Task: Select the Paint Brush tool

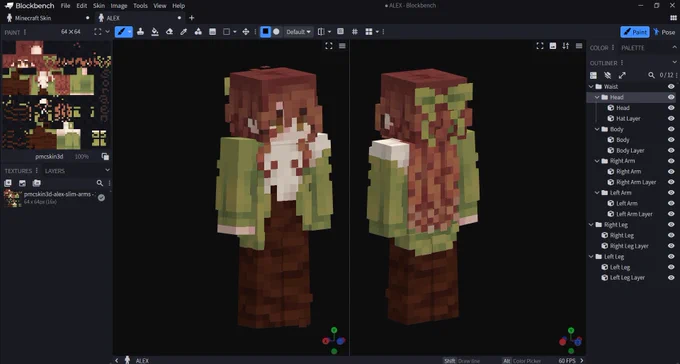Action: tap(121, 32)
